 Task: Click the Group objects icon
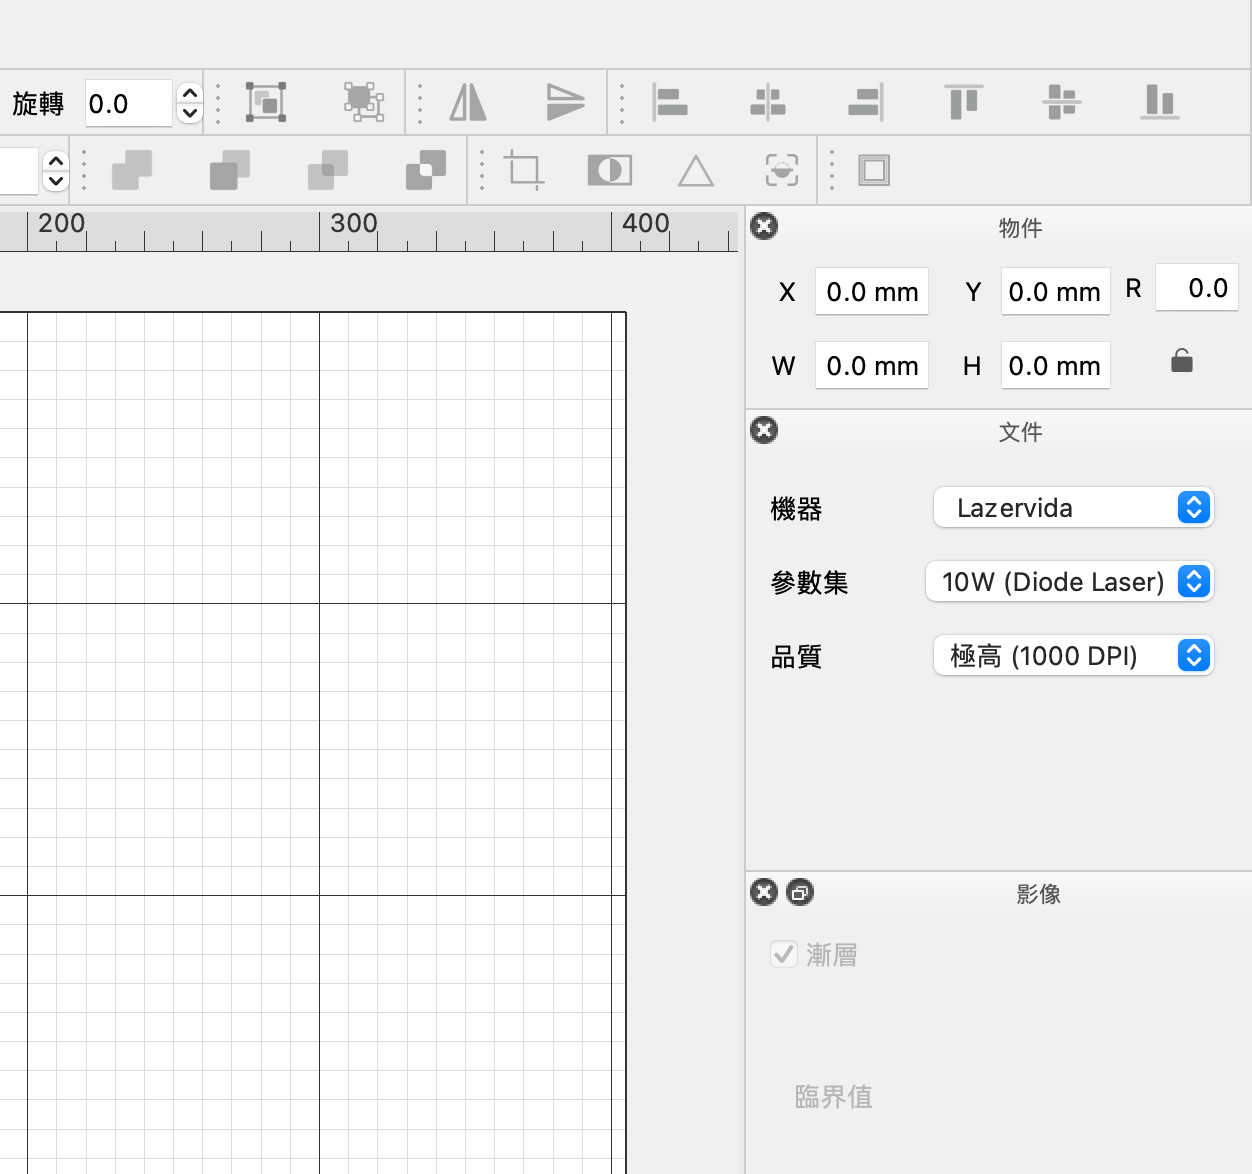pos(266,102)
